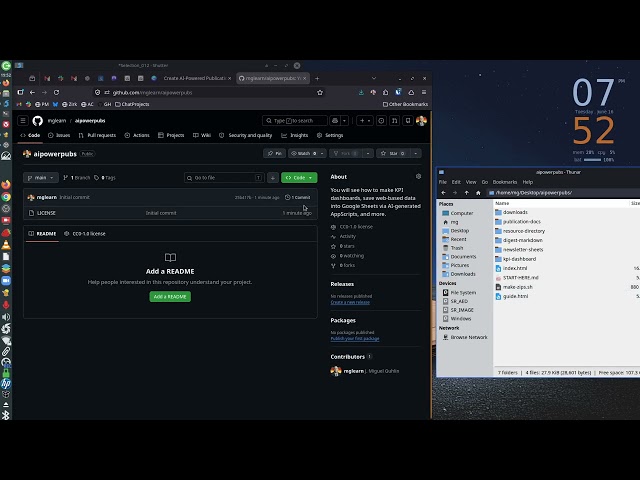The height and width of the screenshot is (480, 640).
Task: Open notifications inbox icon in header
Action: (408, 120)
